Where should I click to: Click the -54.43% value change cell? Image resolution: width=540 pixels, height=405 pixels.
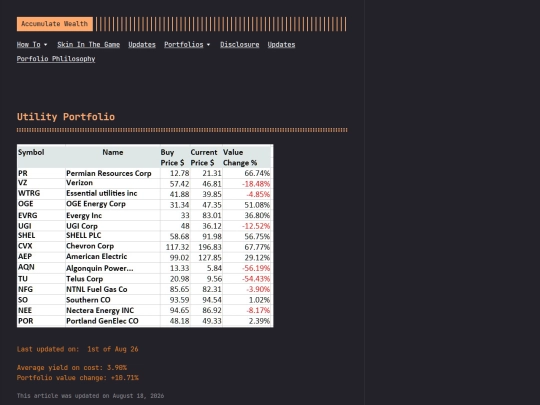(x=256, y=279)
